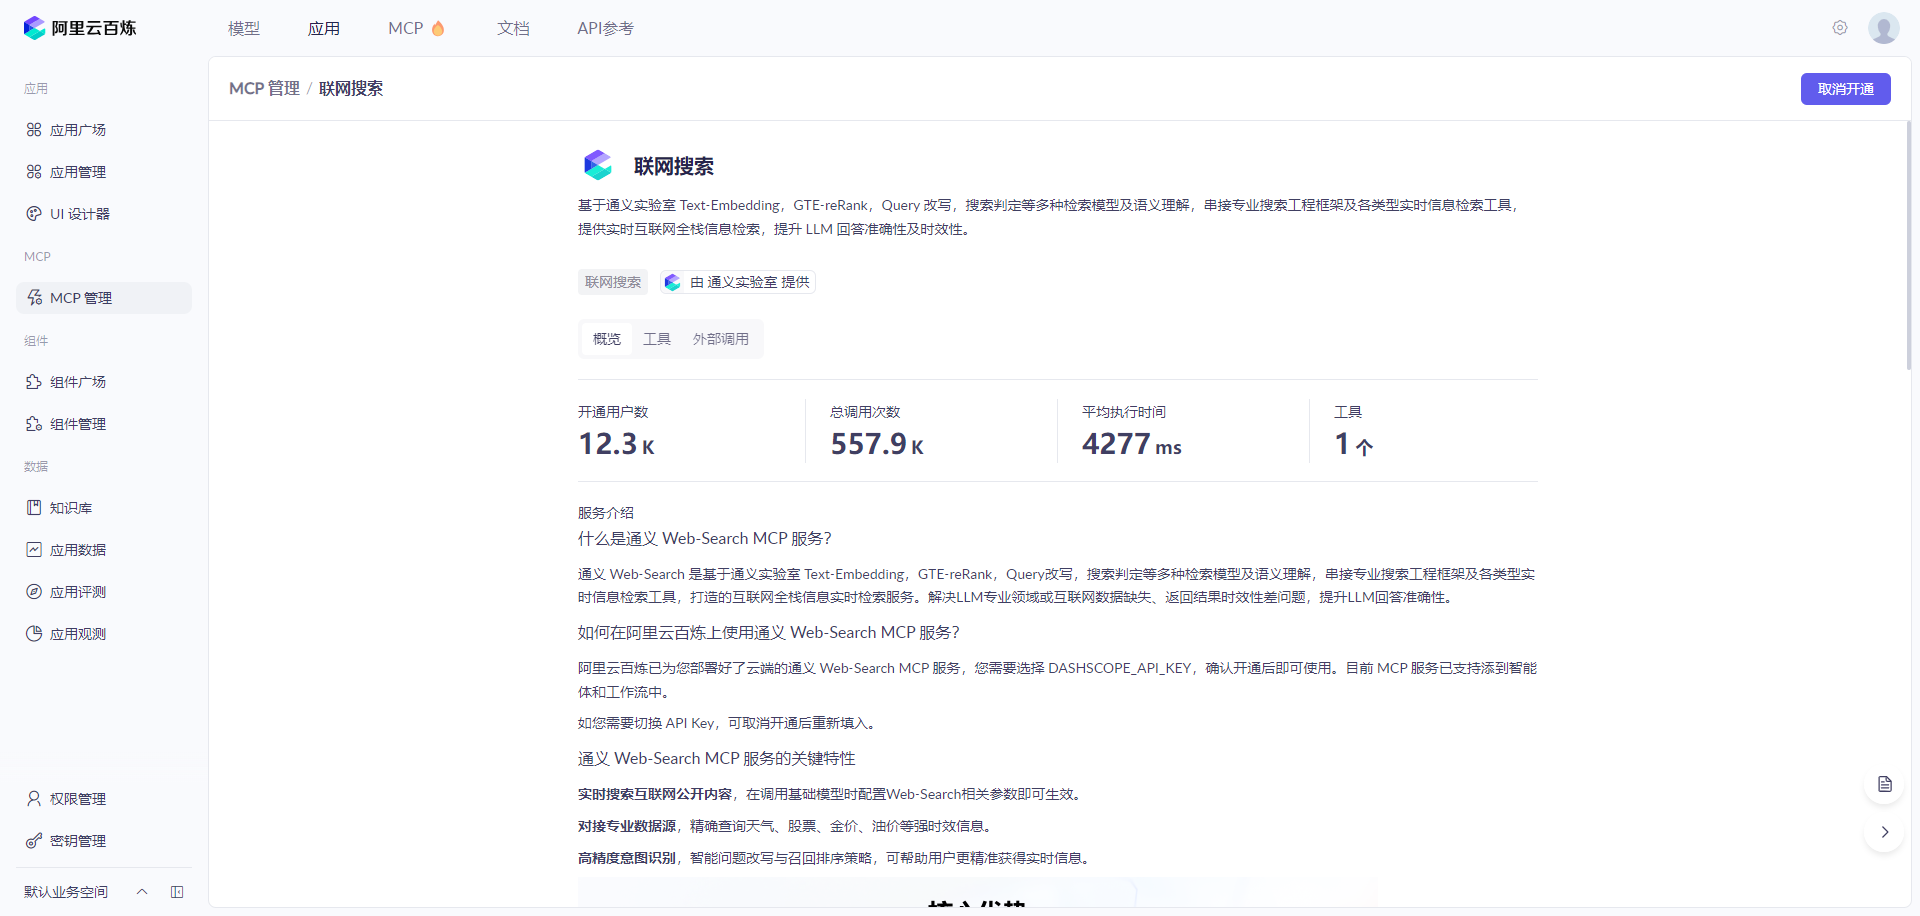Open the floating document icon button
The image size is (1920, 916).
coord(1884,784)
